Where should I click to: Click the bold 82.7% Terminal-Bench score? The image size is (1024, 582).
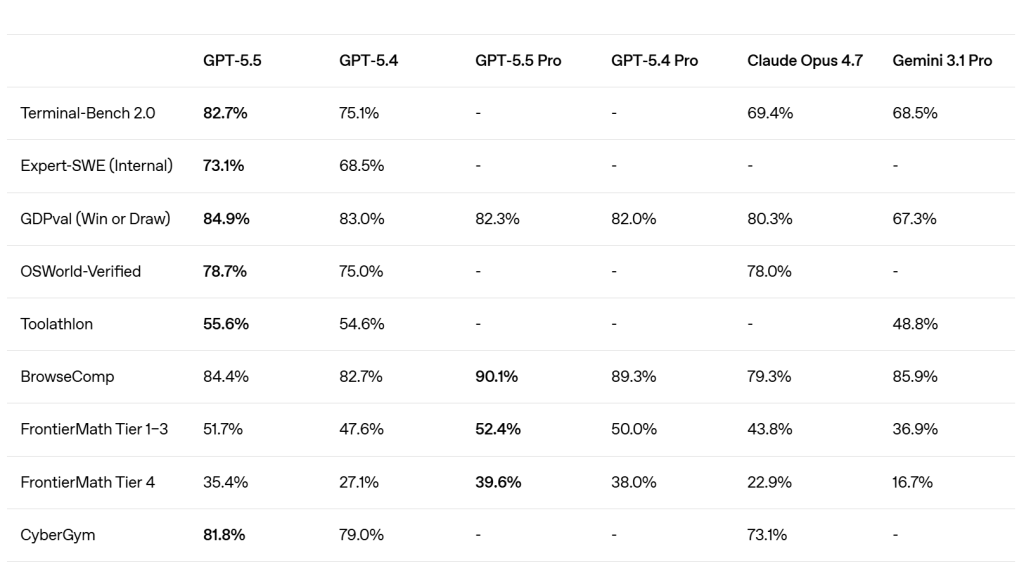(x=225, y=113)
